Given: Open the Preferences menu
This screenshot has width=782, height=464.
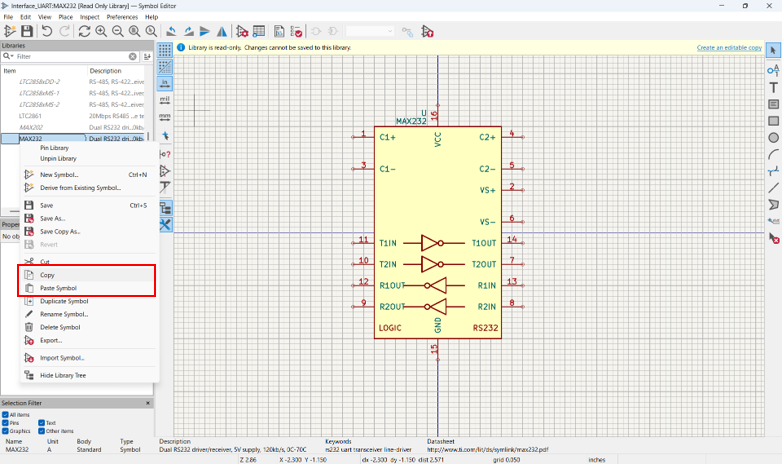Looking at the screenshot, I should [x=122, y=17].
